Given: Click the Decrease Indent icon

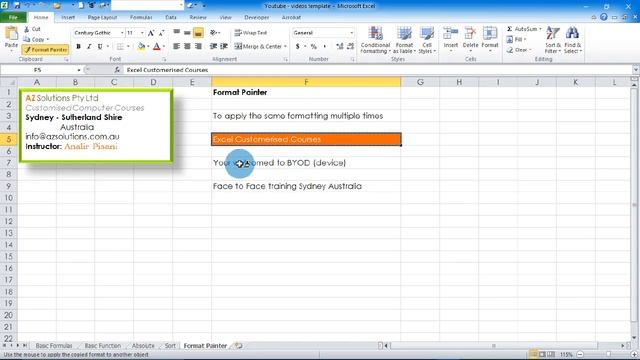Looking at the screenshot, I should [213, 47].
